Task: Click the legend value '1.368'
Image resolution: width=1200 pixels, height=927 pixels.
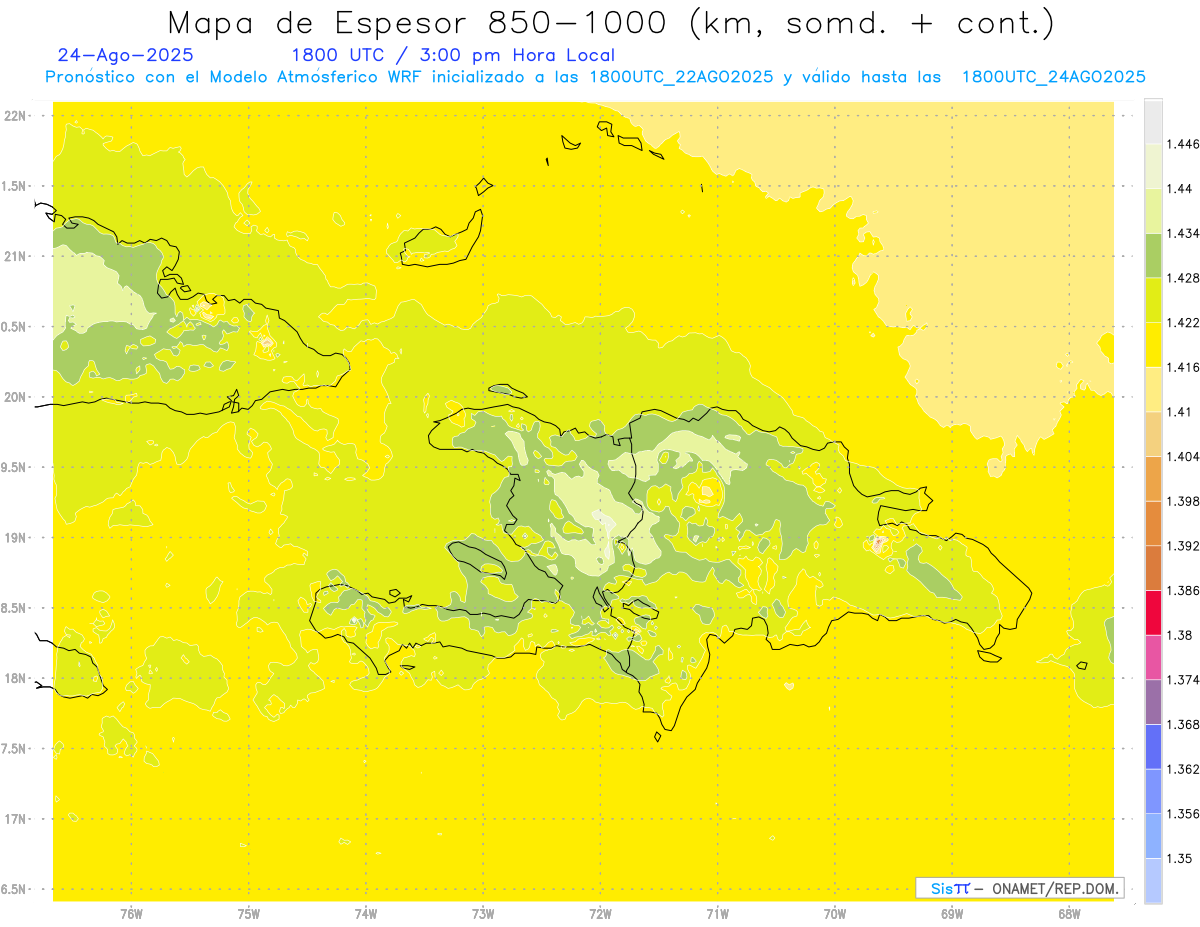Action: coord(1182,724)
